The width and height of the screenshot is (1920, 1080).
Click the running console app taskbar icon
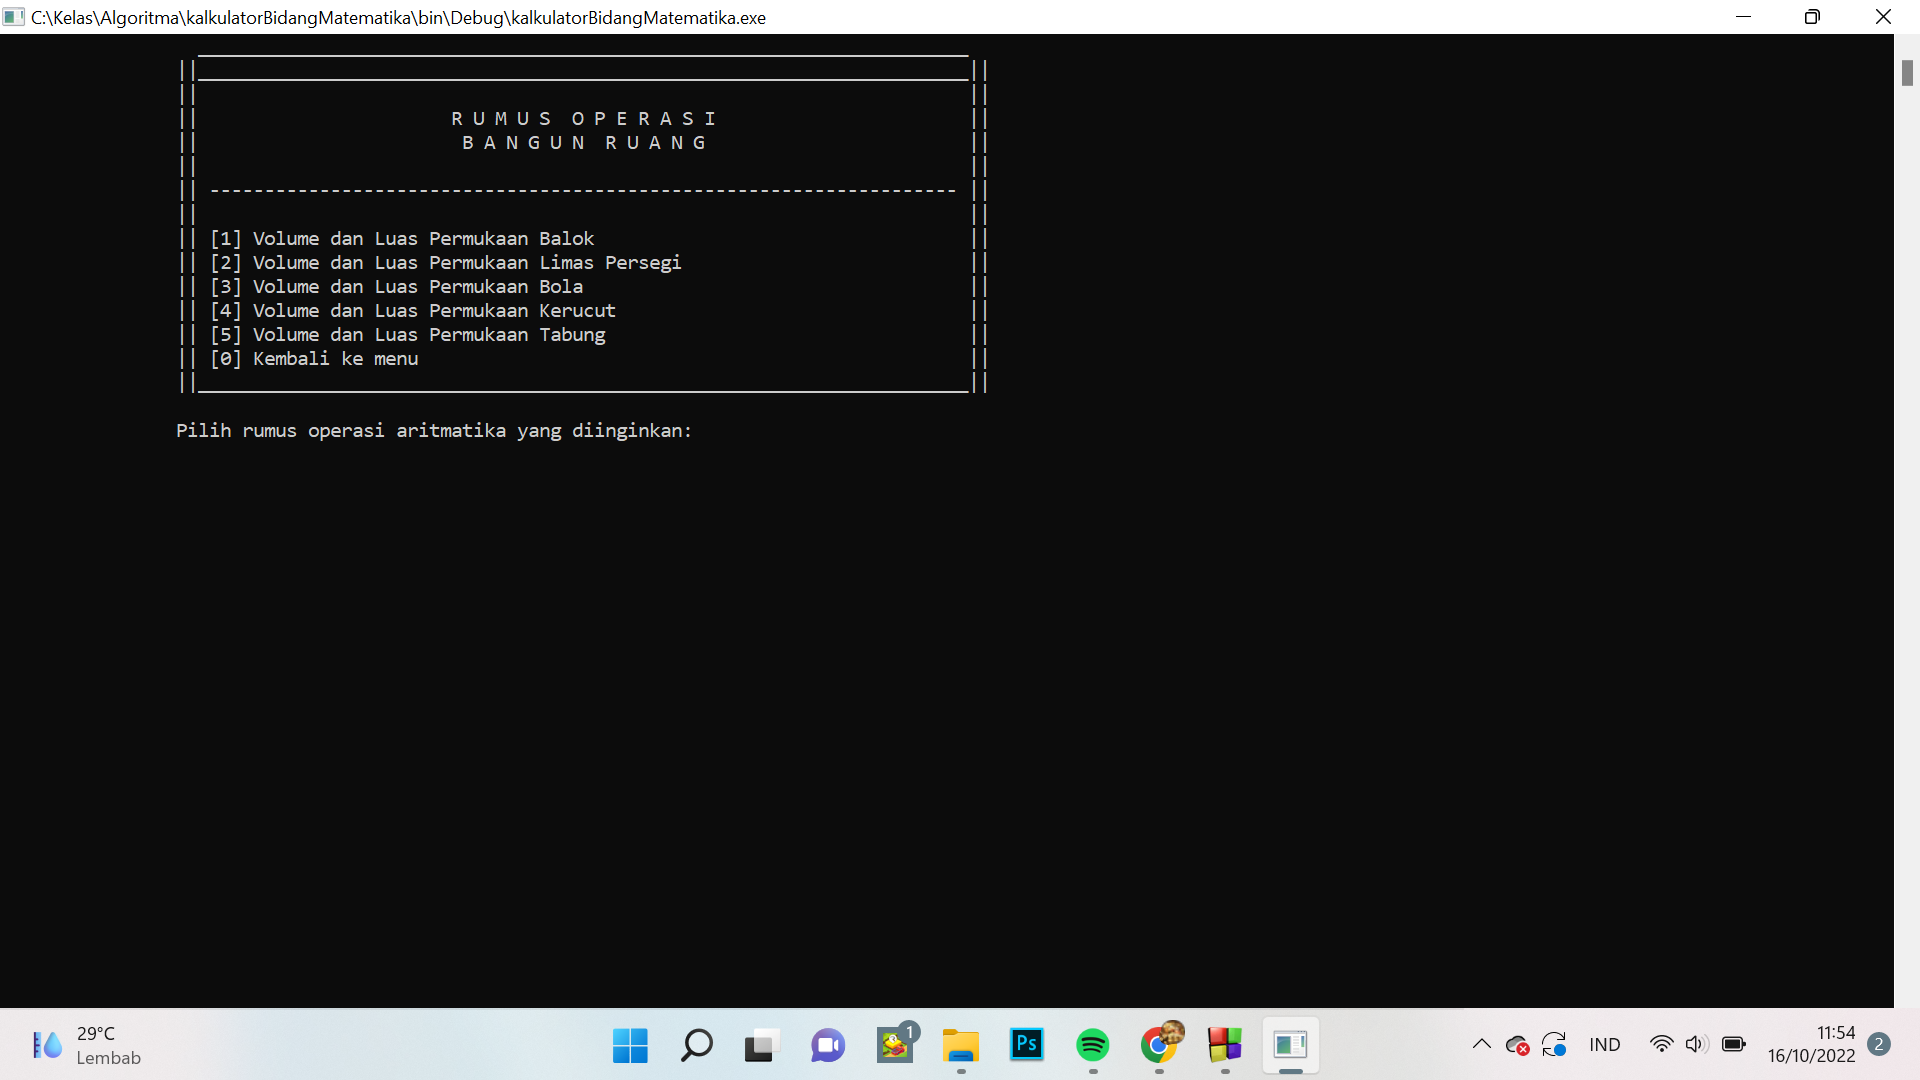1290,1046
